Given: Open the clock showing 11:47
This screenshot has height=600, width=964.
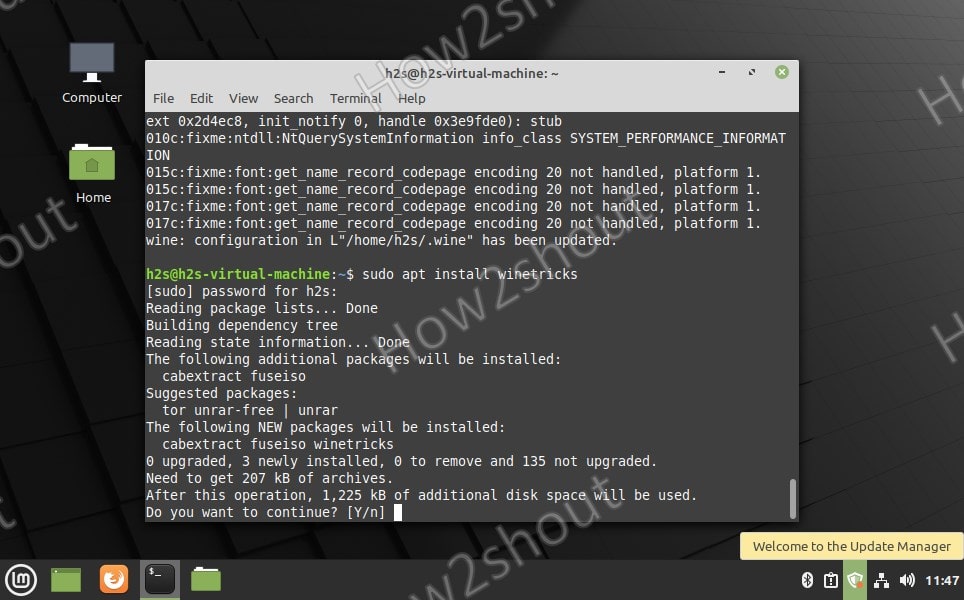Looking at the screenshot, I should point(942,580).
